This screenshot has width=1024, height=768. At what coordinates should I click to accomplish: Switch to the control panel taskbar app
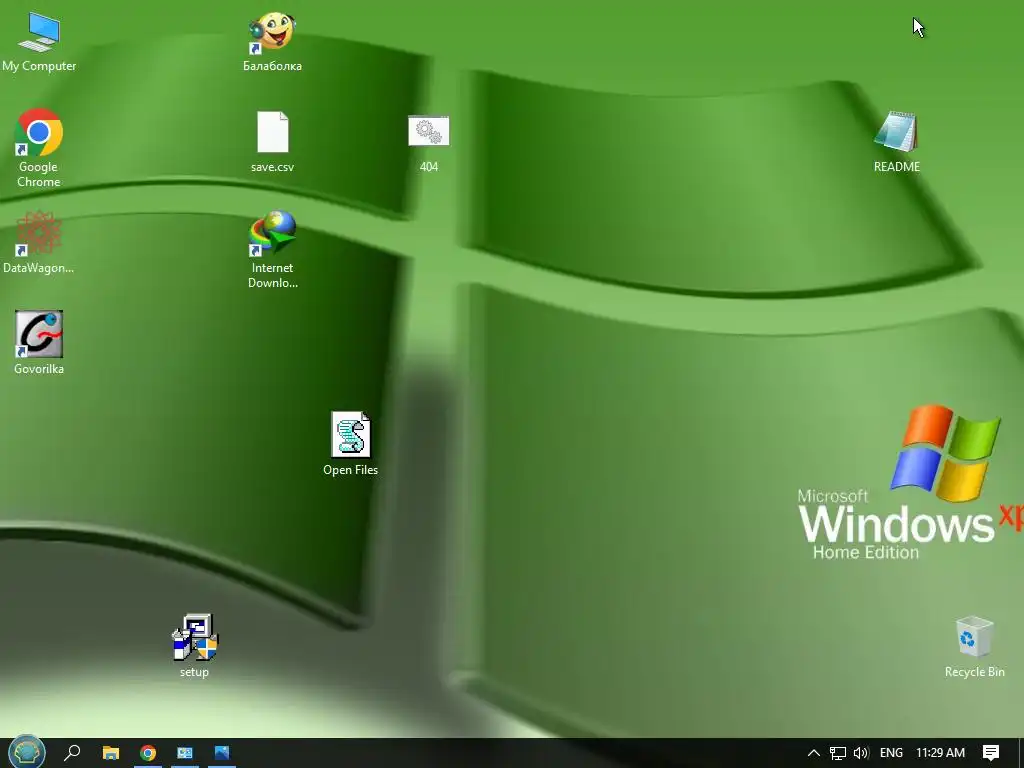[185, 753]
